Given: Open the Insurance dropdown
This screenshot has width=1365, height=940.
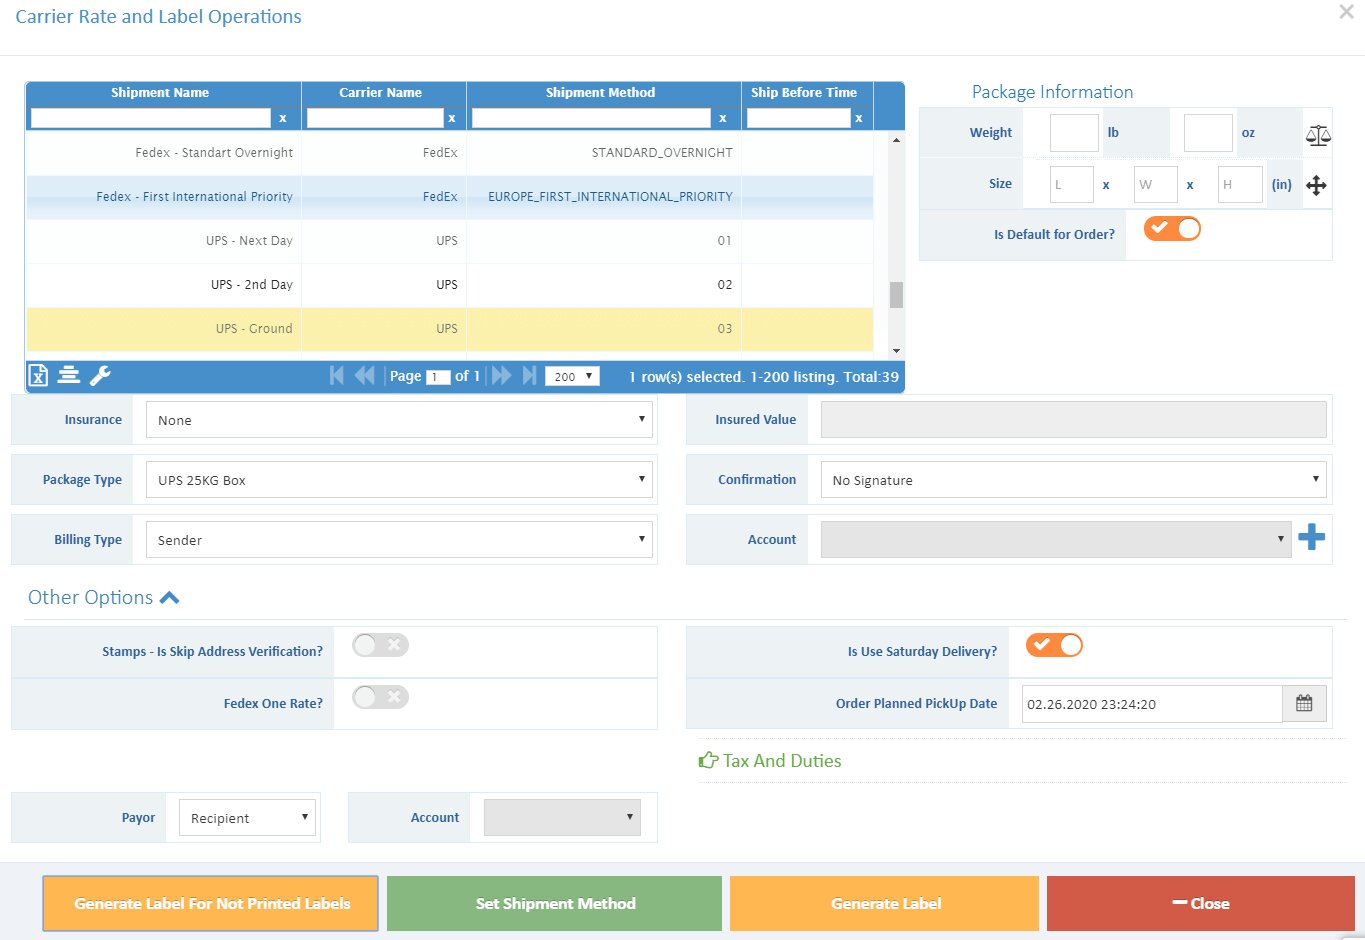Looking at the screenshot, I should pyautogui.click(x=399, y=420).
